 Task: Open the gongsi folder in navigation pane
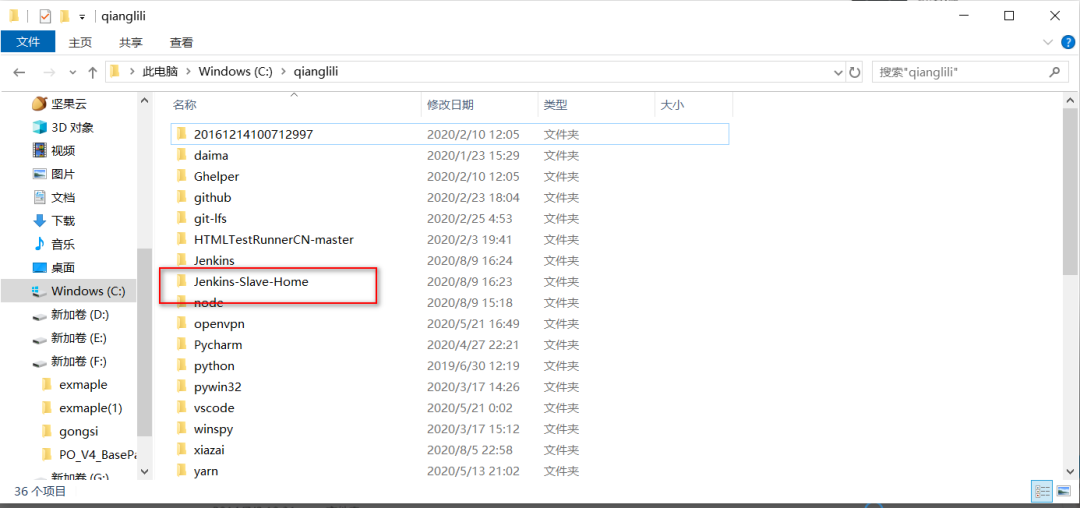[79, 432]
